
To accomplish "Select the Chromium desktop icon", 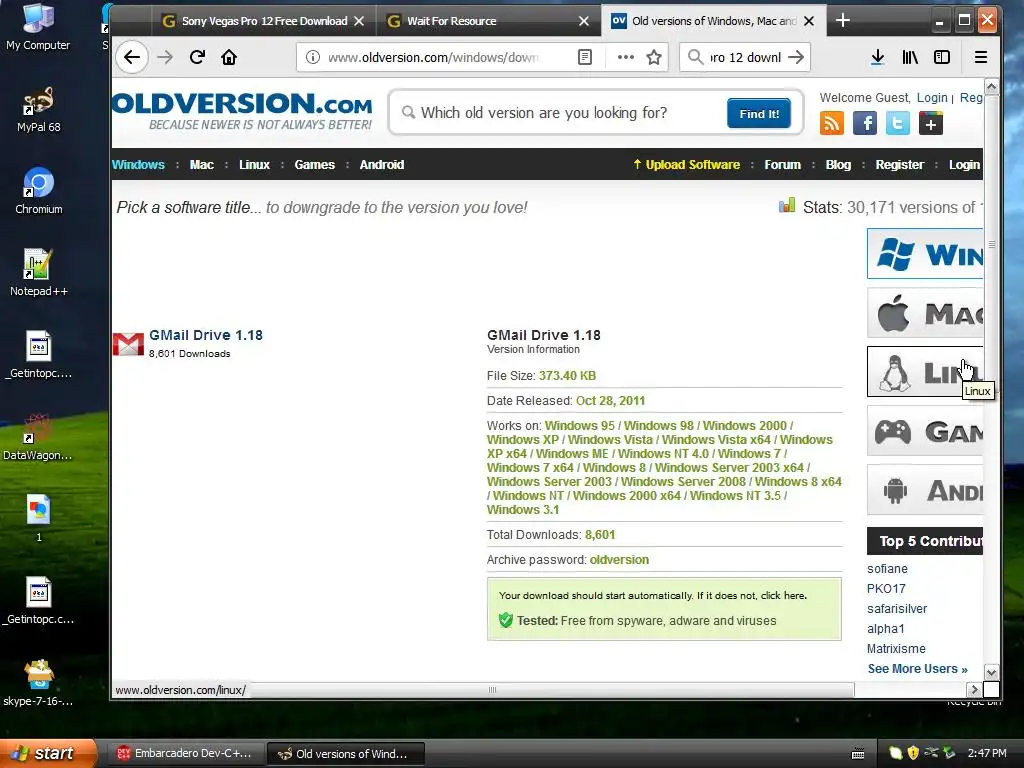I will click(39, 191).
